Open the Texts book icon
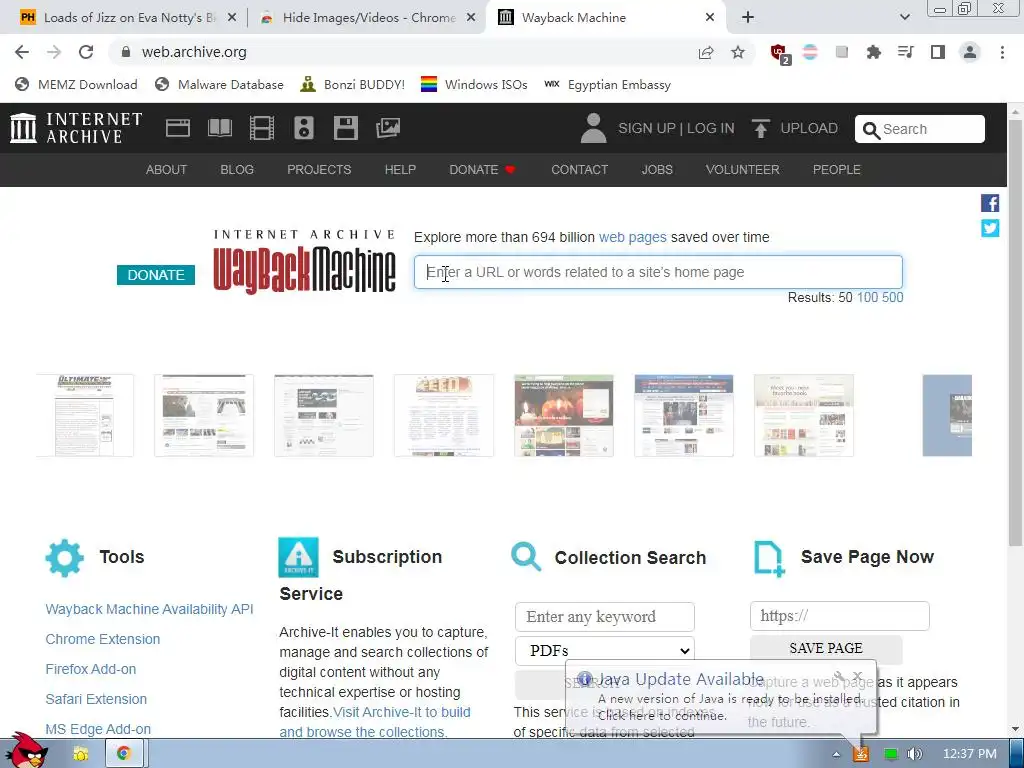 [220, 128]
